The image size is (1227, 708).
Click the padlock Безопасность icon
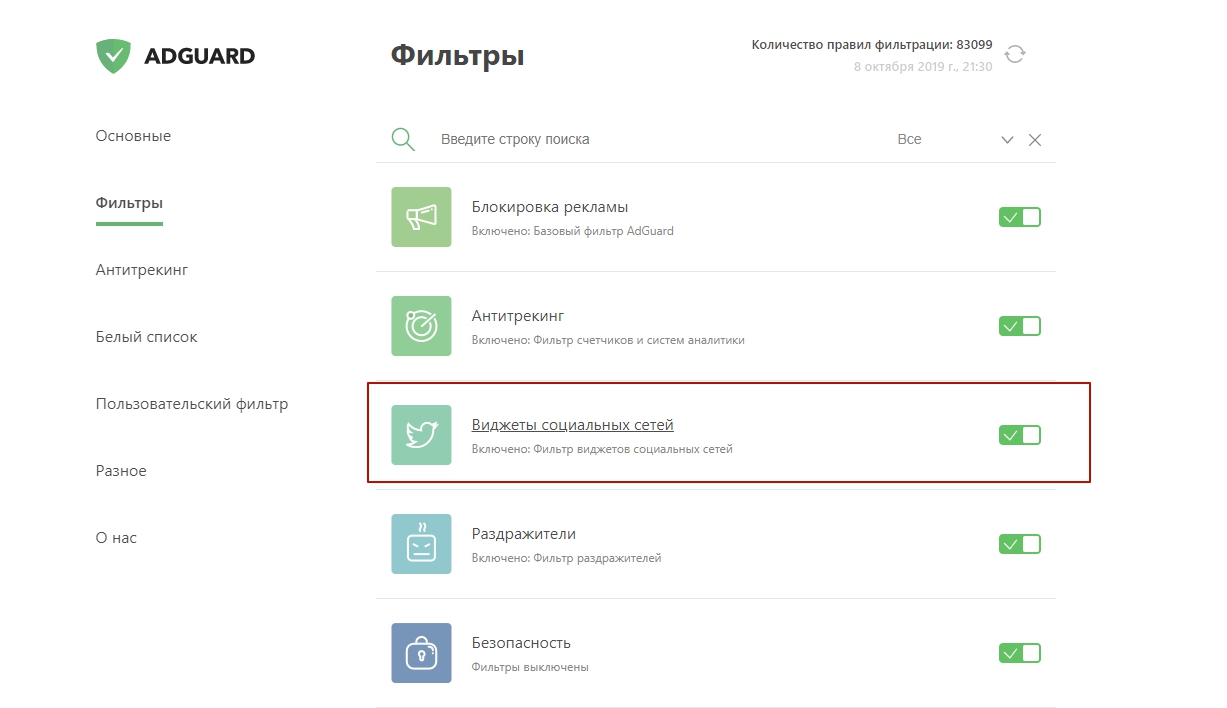tap(421, 653)
